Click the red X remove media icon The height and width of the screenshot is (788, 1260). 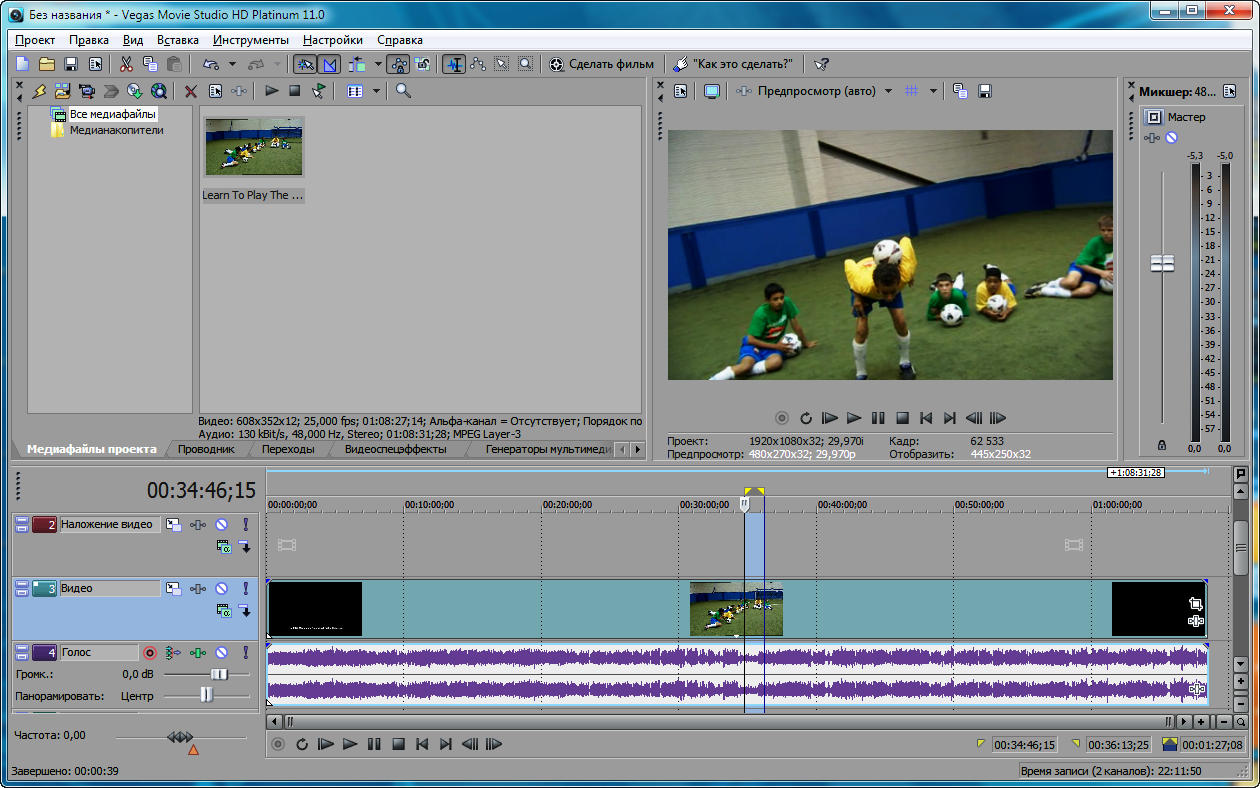click(190, 91)
